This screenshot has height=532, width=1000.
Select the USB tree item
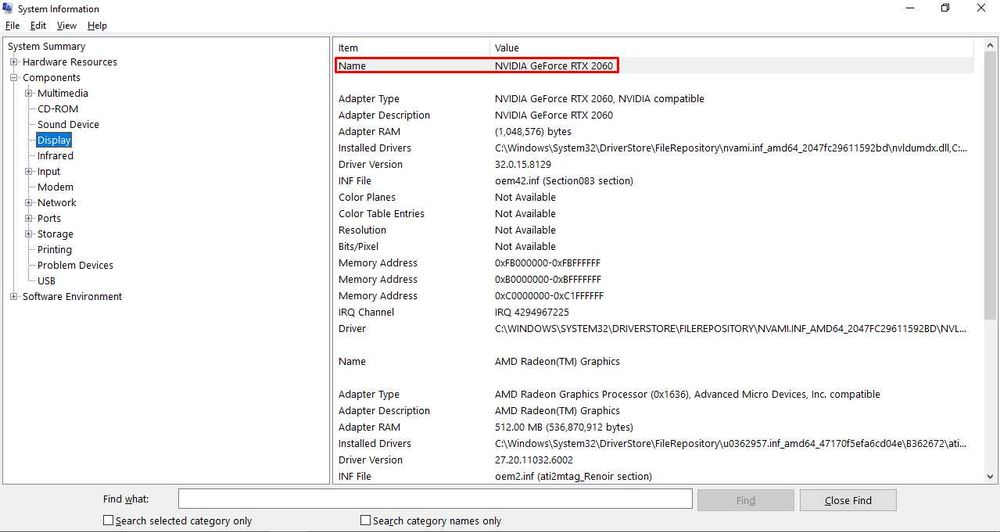(x=46, y=281)
